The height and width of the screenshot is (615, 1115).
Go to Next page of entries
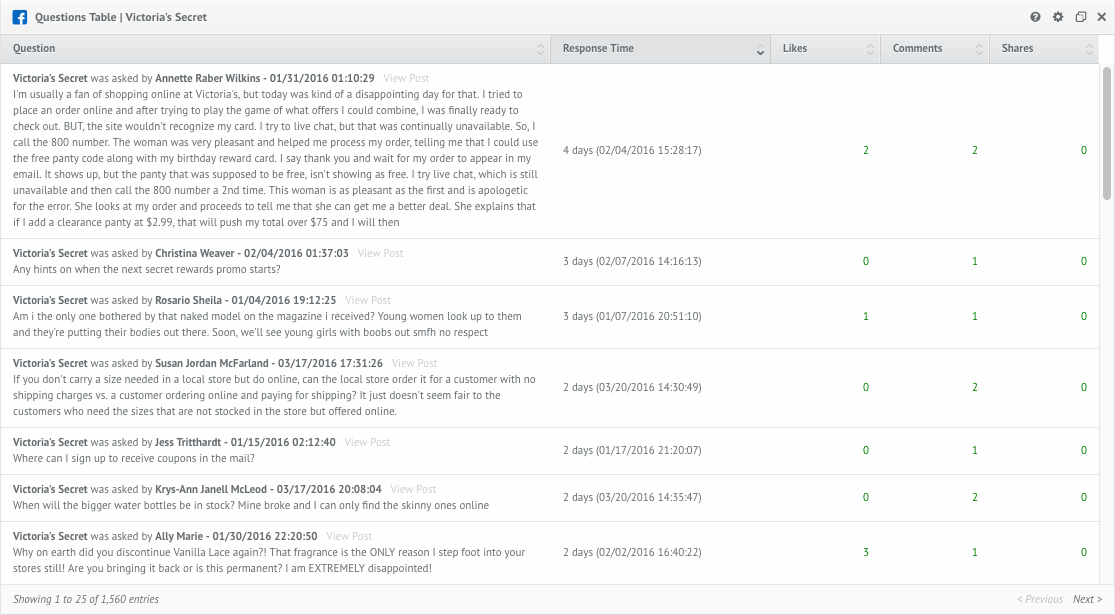[x=1087, y=599]
